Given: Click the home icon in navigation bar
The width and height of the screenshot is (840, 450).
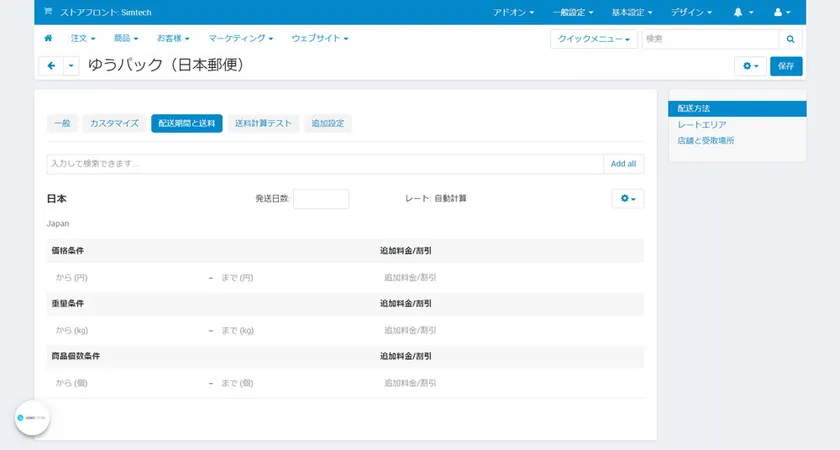Looking at the screenshot, I should click(x=48, y=38).
